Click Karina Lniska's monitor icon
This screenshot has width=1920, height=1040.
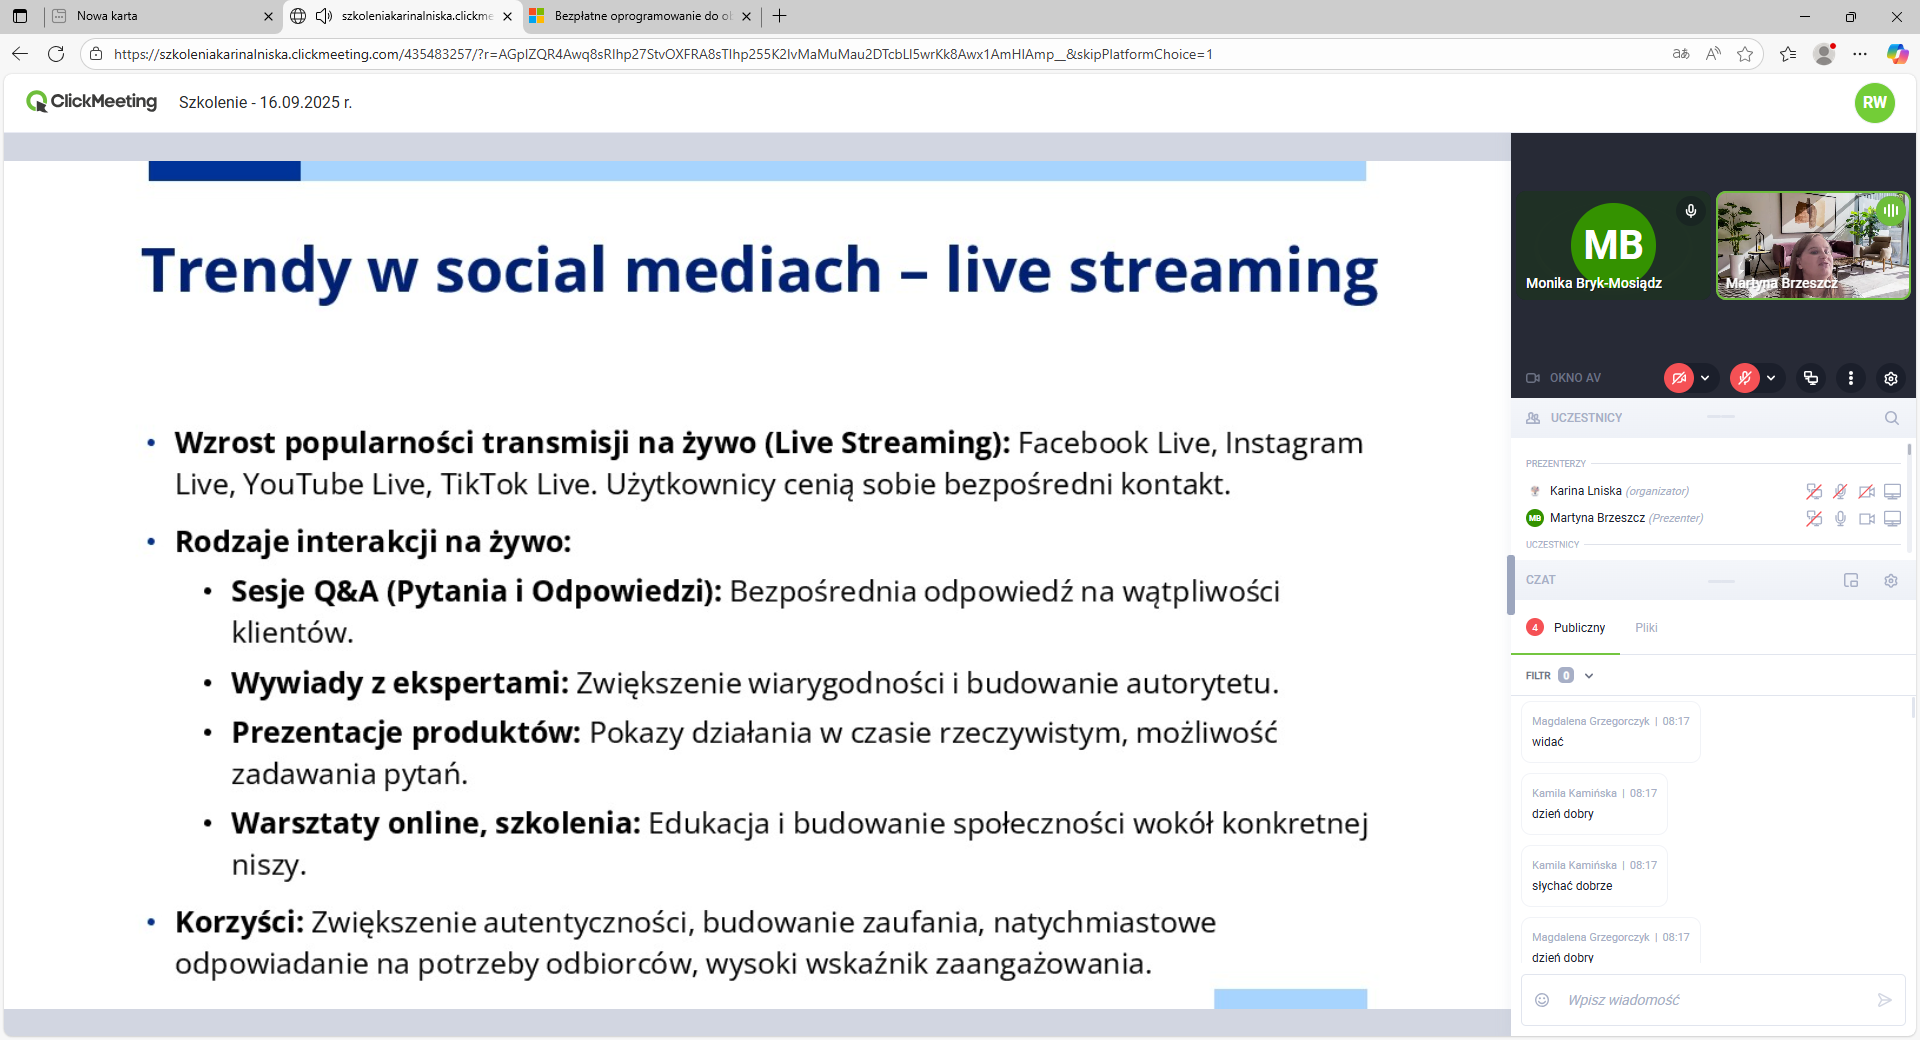tap(1893, 491)
